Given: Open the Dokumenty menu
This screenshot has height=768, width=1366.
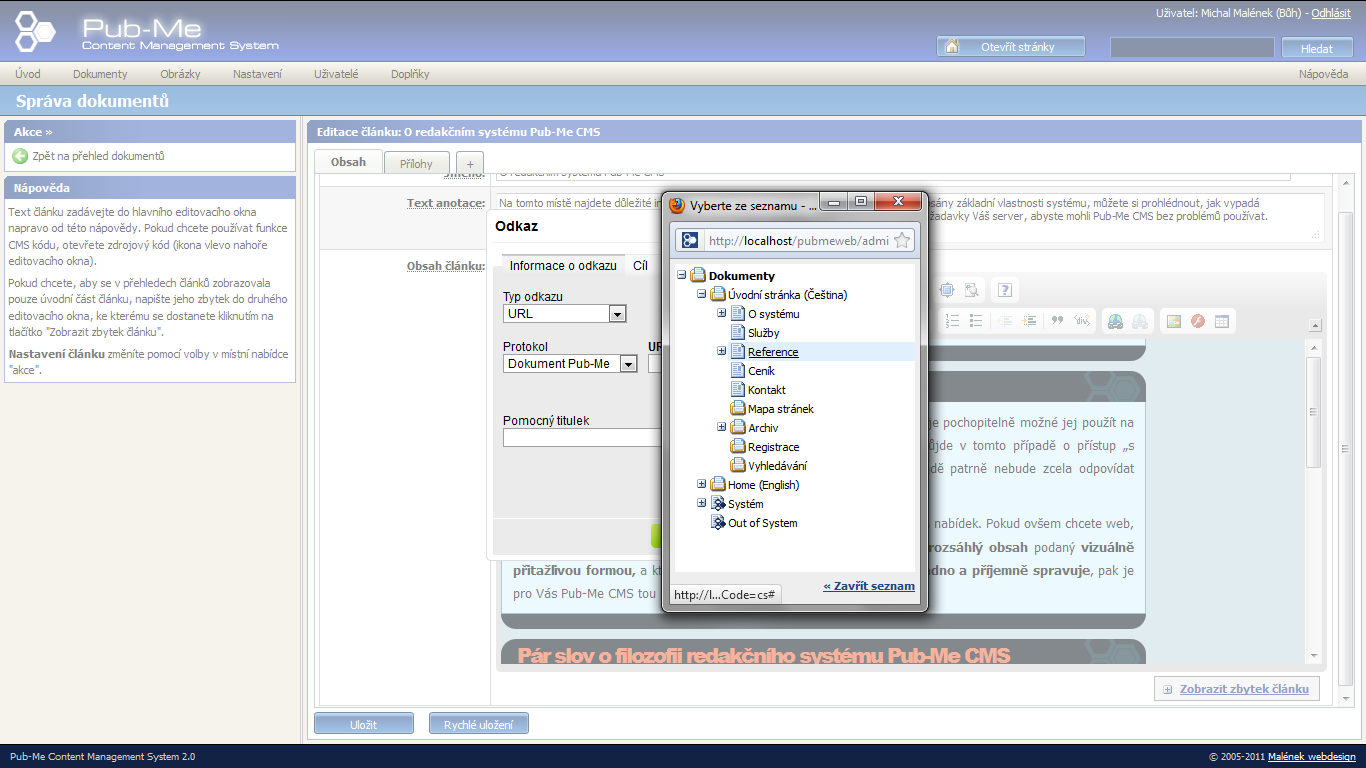Looking at the screenshot, I should click(x=100, y=74).
